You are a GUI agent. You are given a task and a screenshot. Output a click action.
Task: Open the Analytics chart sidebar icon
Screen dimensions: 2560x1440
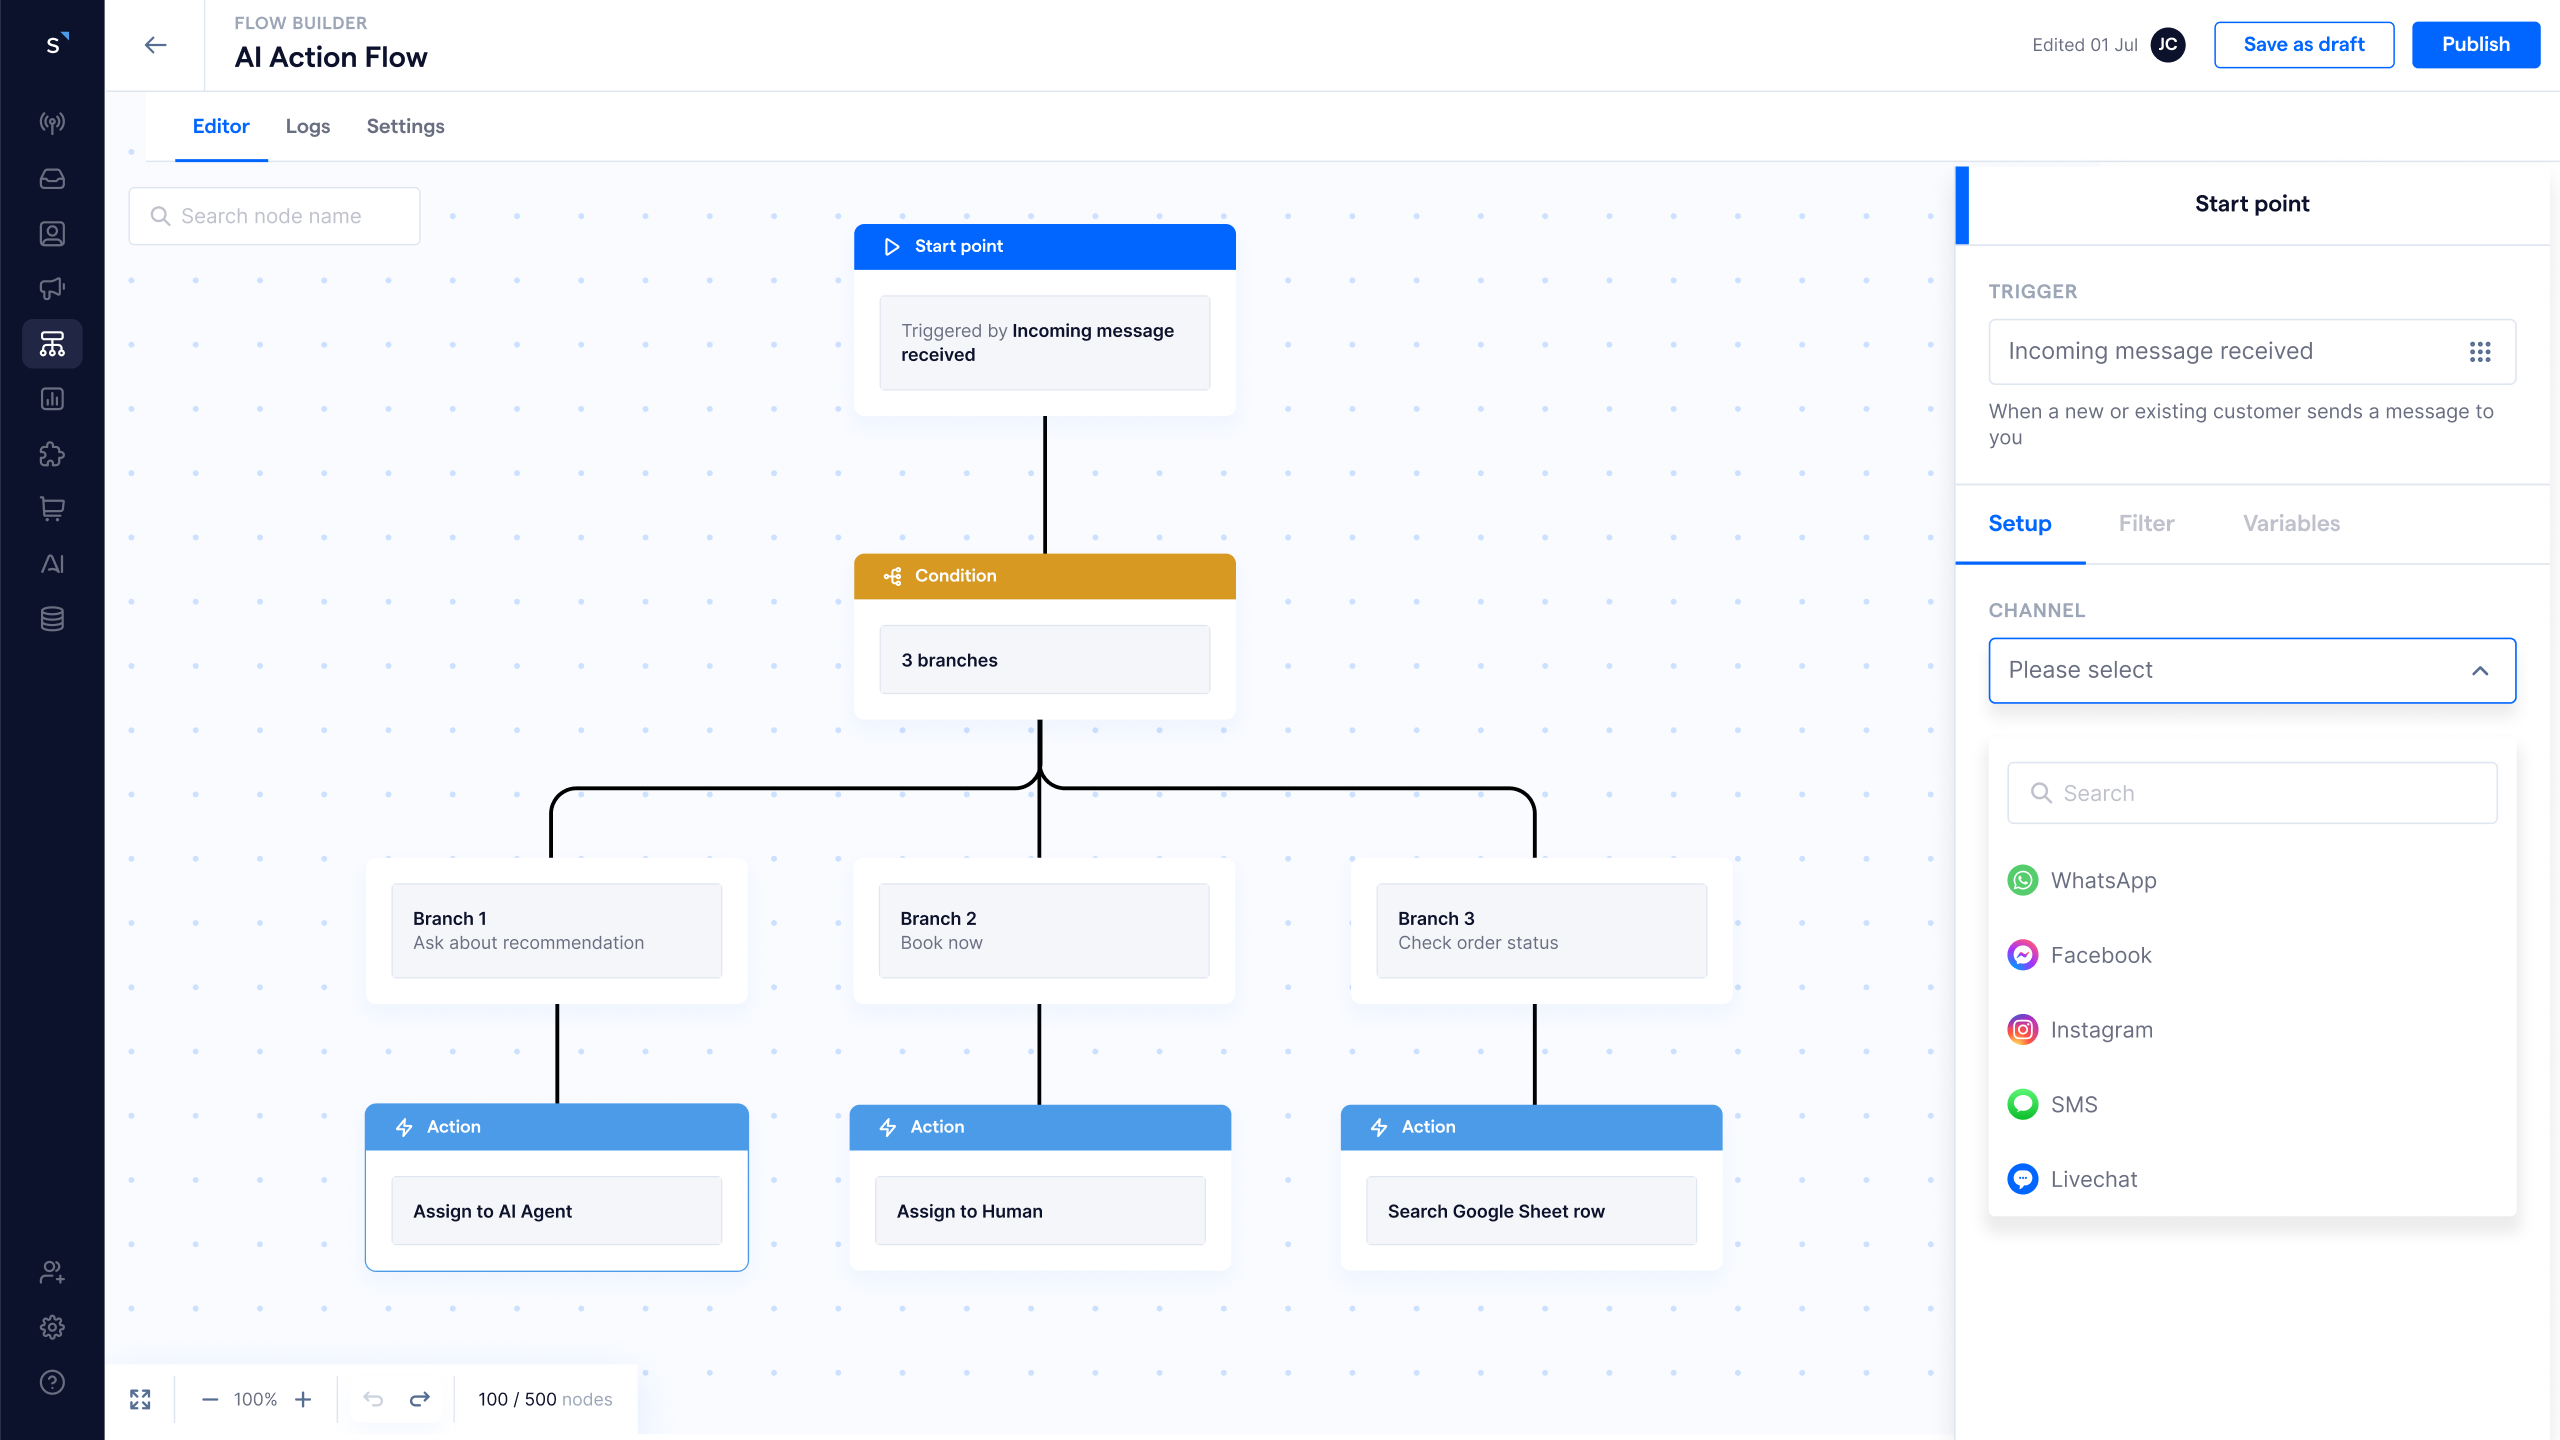(x=52, y=399)
